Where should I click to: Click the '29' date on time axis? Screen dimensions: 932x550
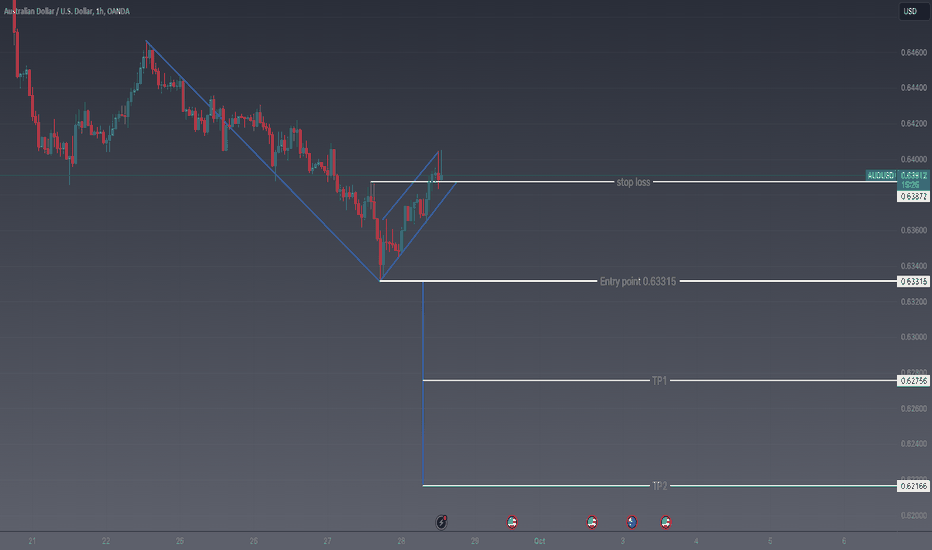click(x=475, y=541)
